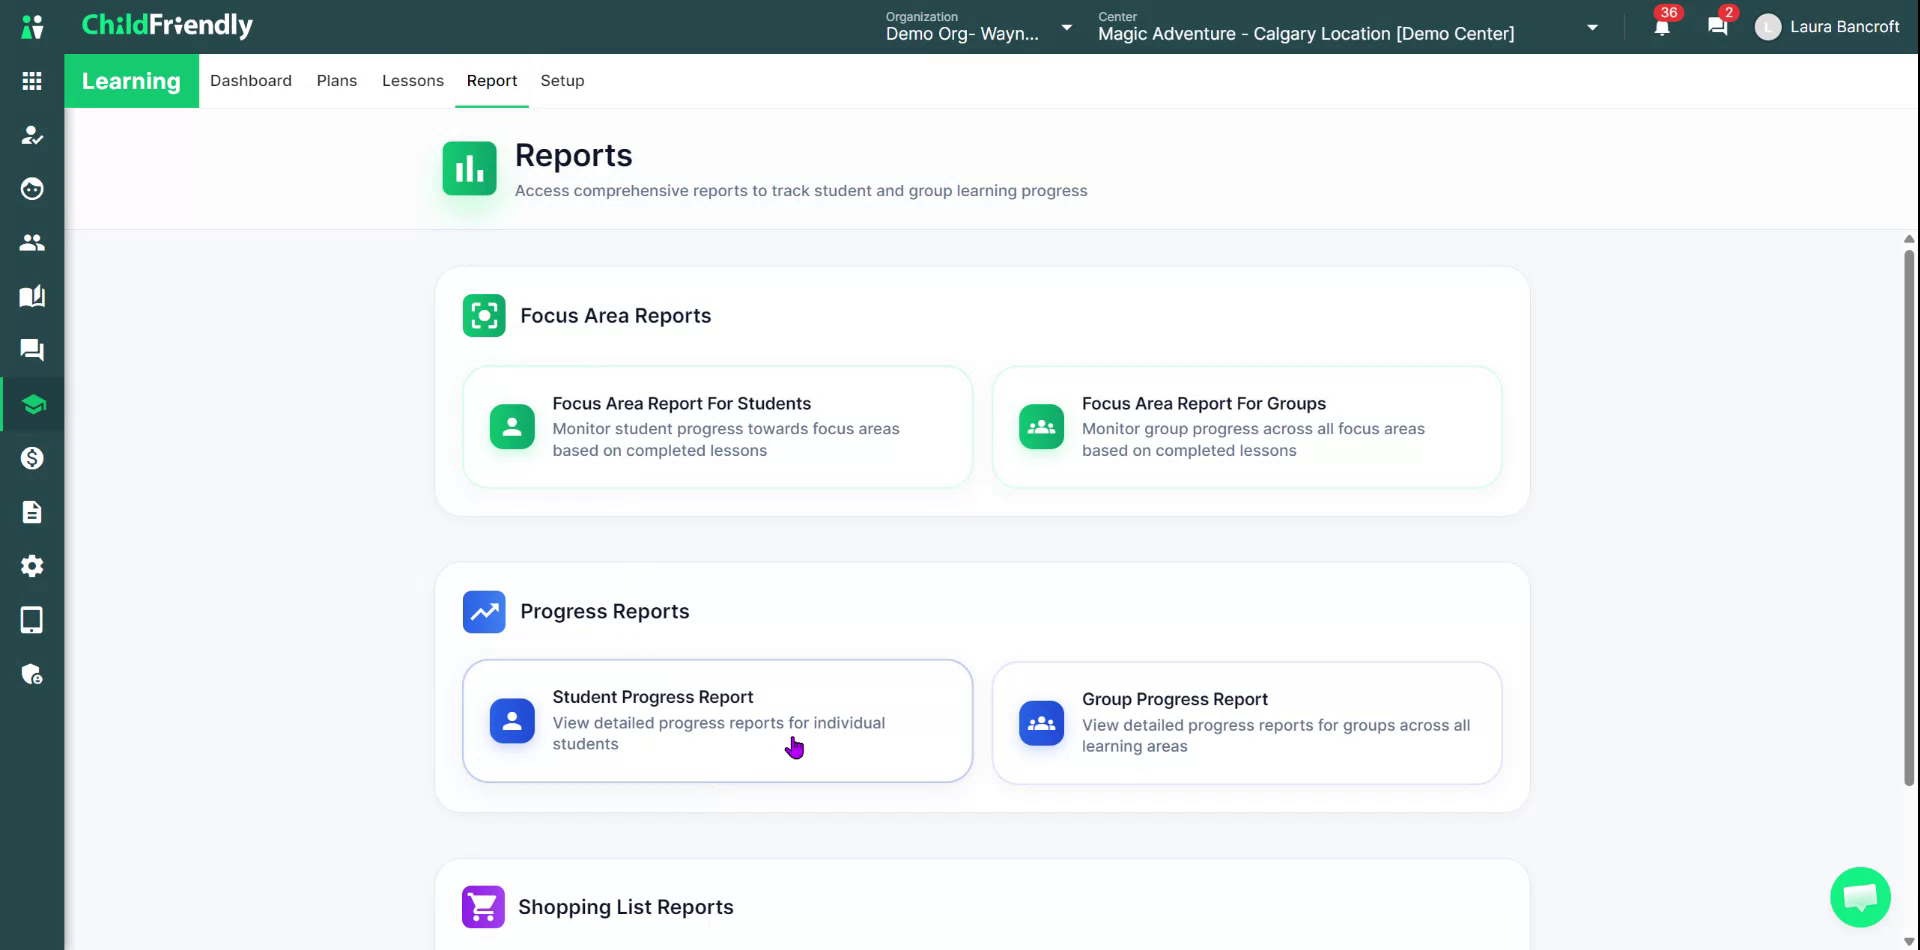This screenshot has width=1920, height=950.
Task: Click the Progress Reports heading
Action: 605,612
